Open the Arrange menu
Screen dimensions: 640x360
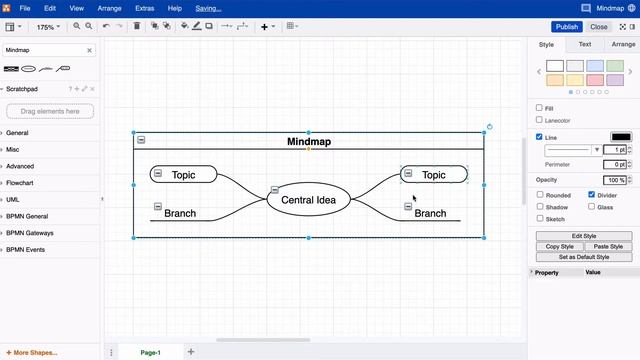109,8
